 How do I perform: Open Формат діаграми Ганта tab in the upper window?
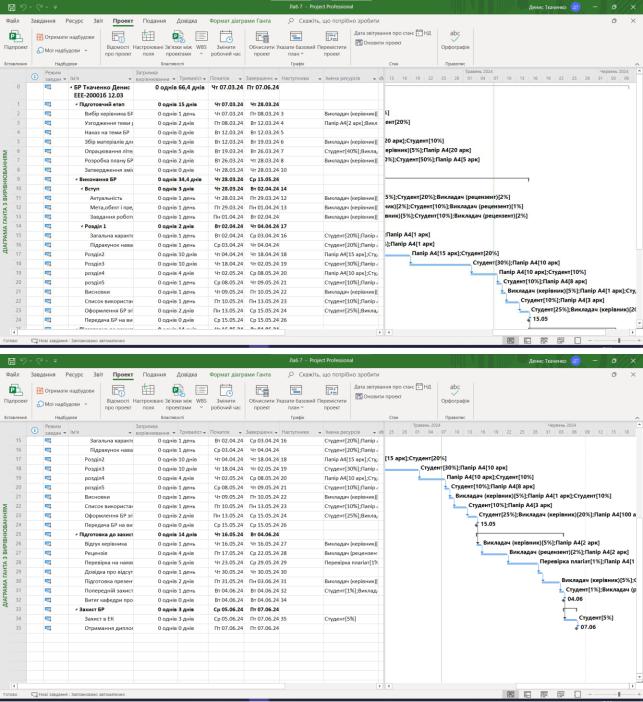tap(240, 21)
